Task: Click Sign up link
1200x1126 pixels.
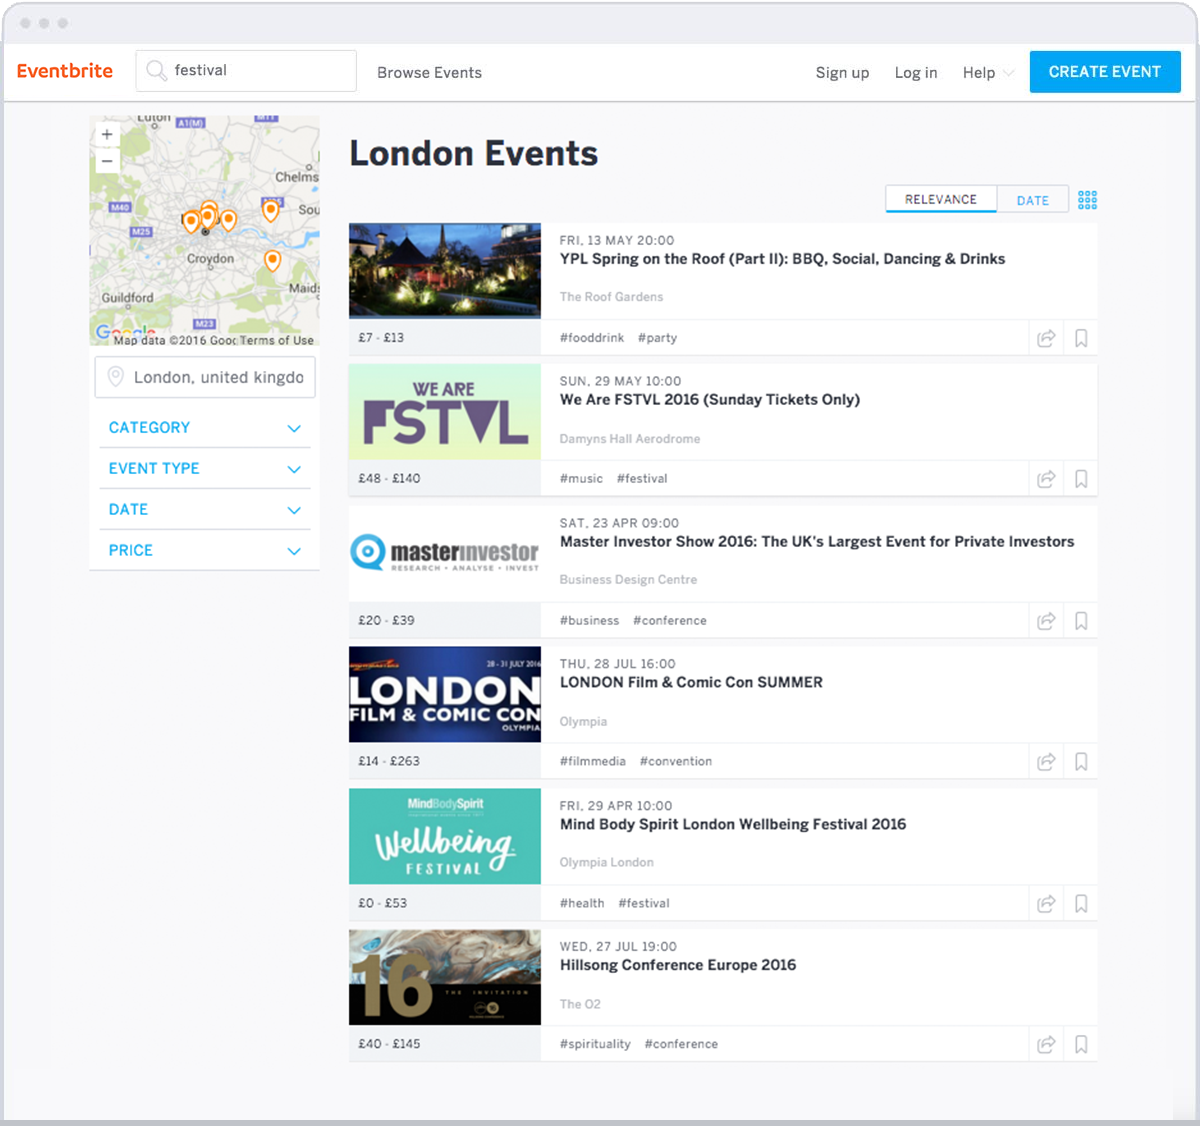Action: 842,72
